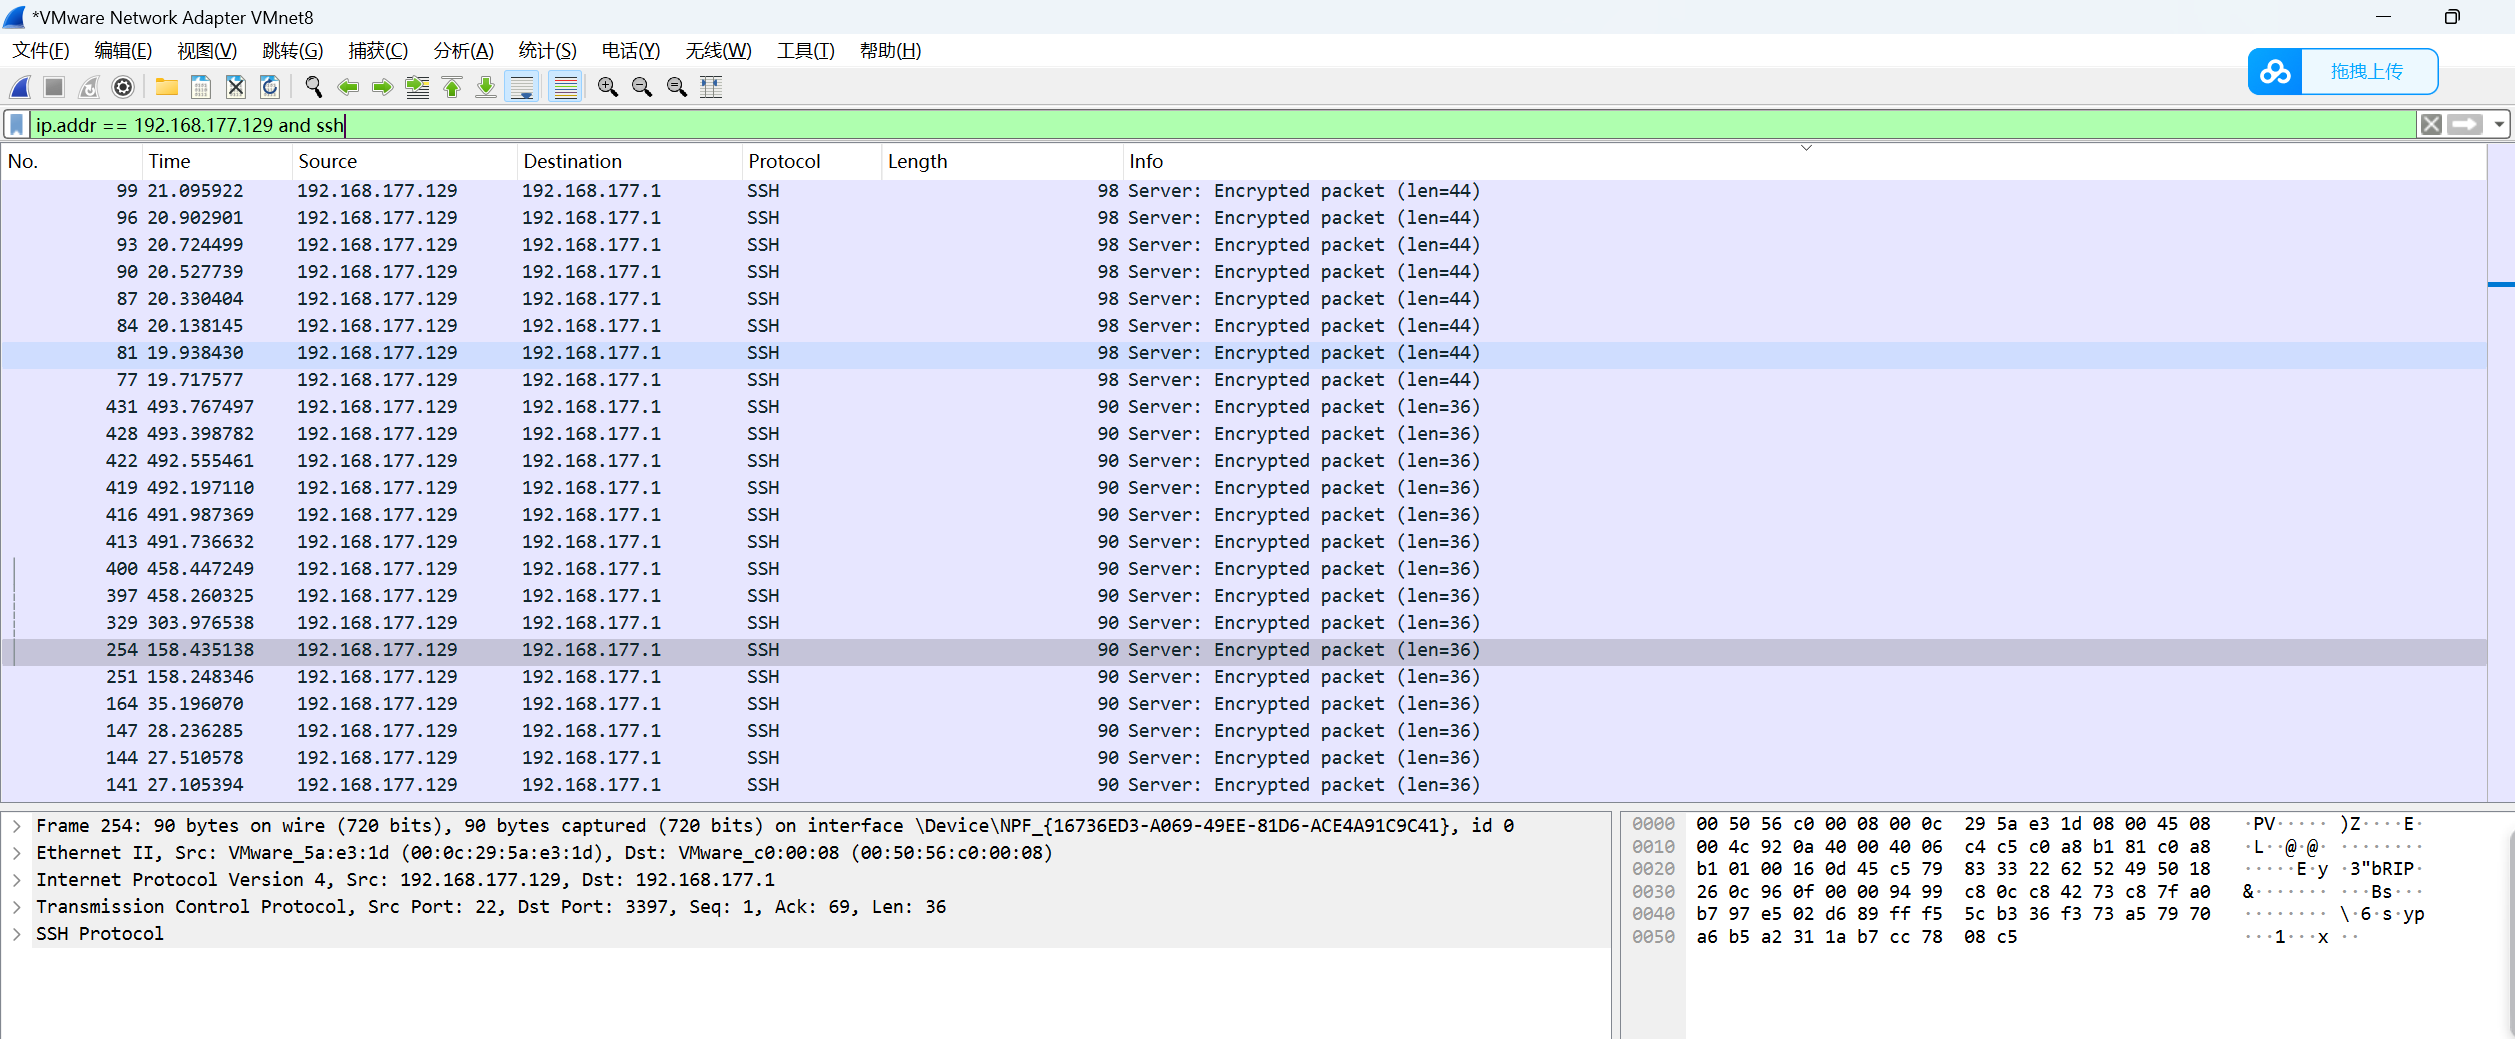2515x1039 pixels.
Task: Click the 拖拽上传 button
Action: 2367,72
